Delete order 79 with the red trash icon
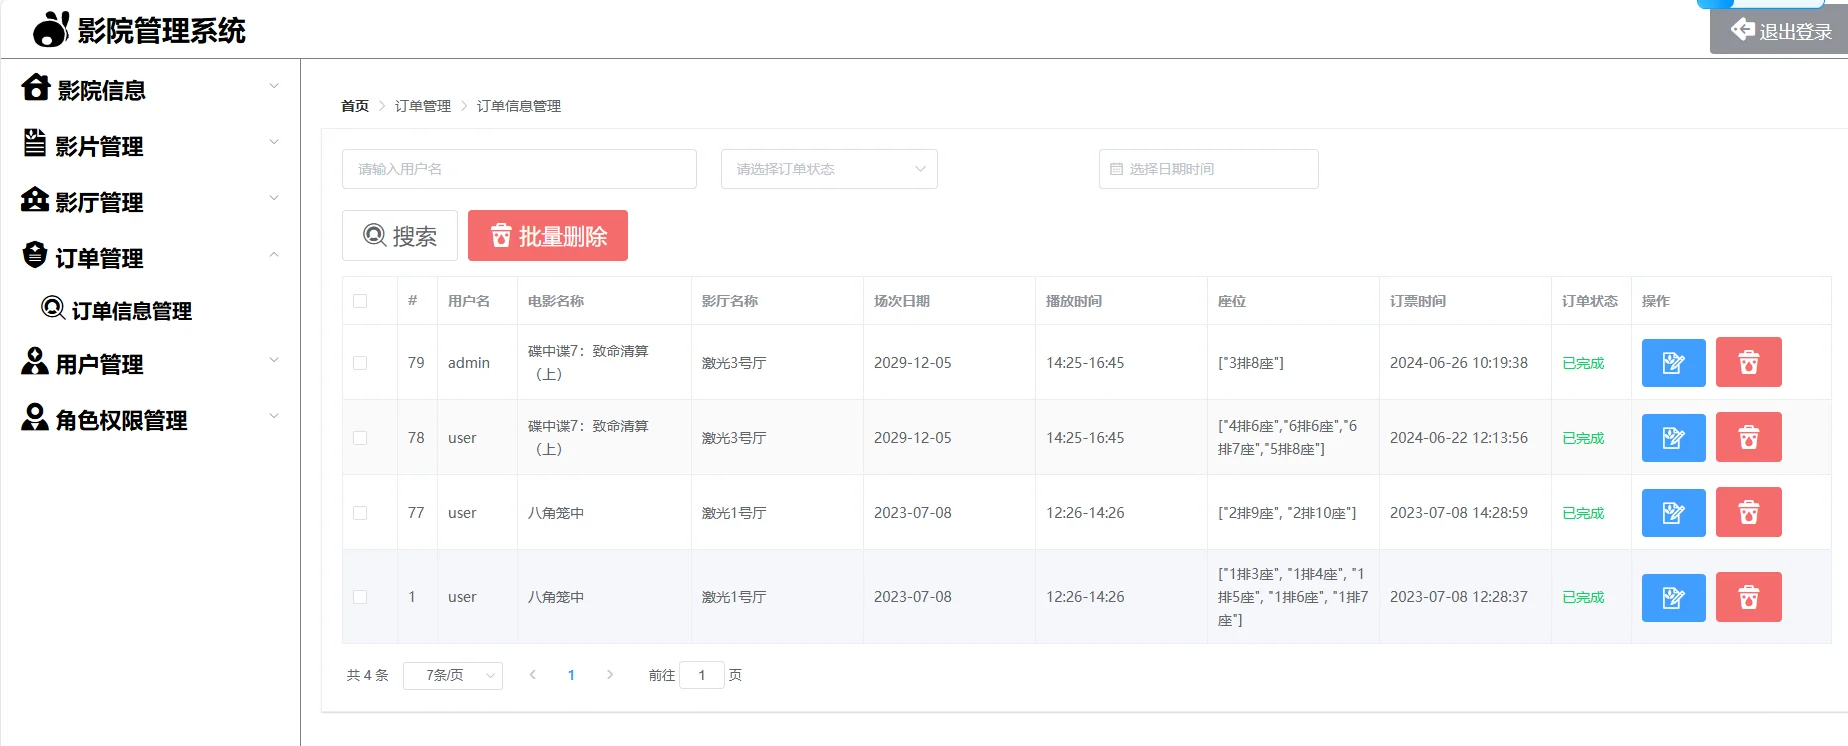 point(1749,362)
